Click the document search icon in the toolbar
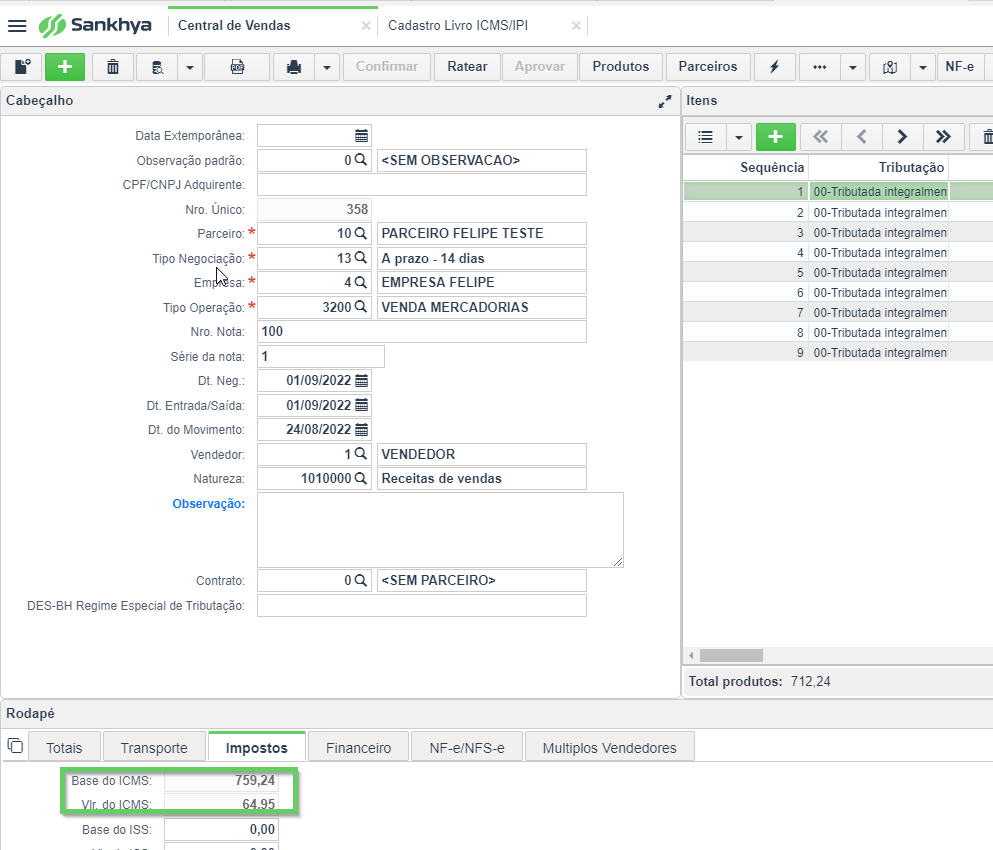This screenshot has width=993, height=850. tap(158, 67)
